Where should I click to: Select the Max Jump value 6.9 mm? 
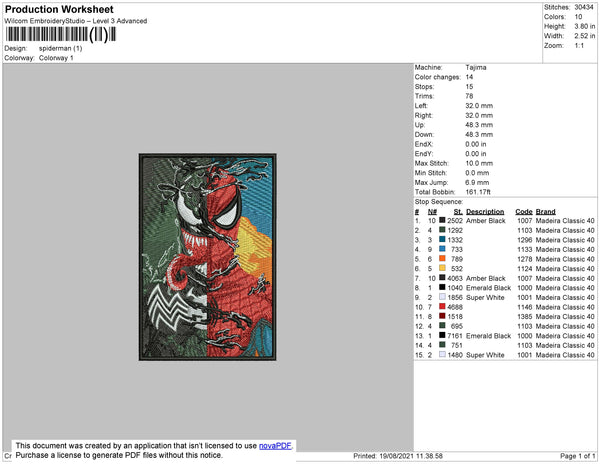477,182
